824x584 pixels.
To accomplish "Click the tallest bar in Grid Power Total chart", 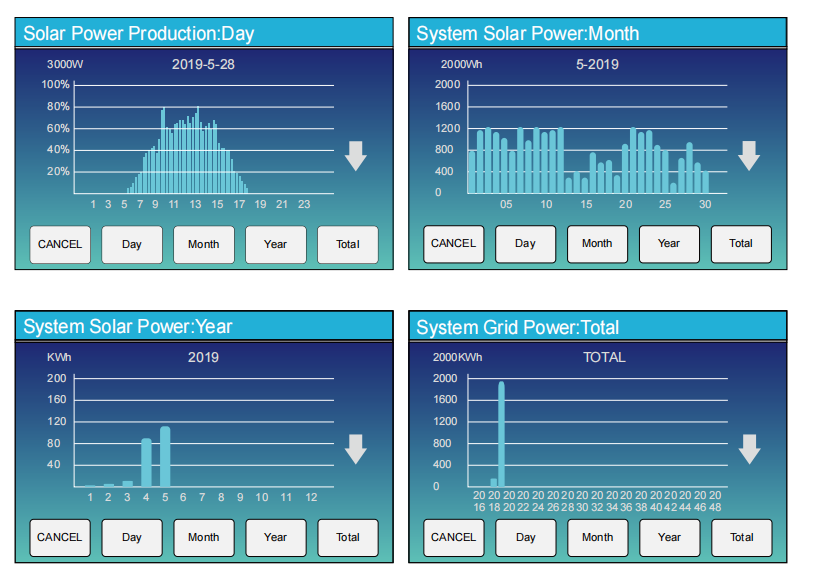I will pos(501,434).
